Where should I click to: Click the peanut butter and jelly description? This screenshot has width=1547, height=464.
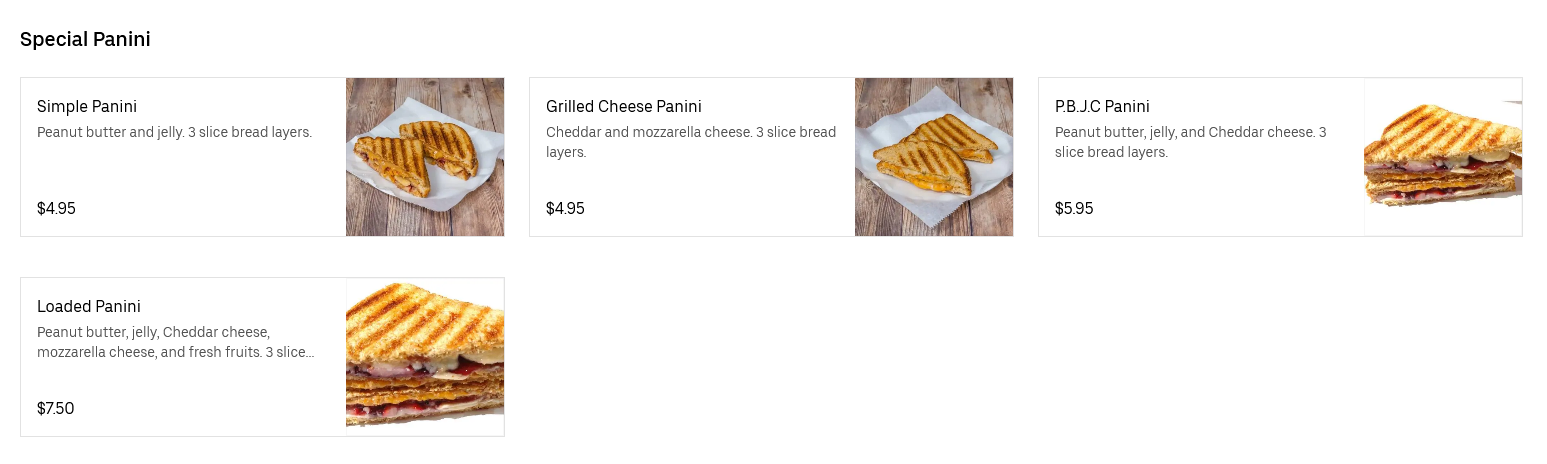click(x=174, y=132)
